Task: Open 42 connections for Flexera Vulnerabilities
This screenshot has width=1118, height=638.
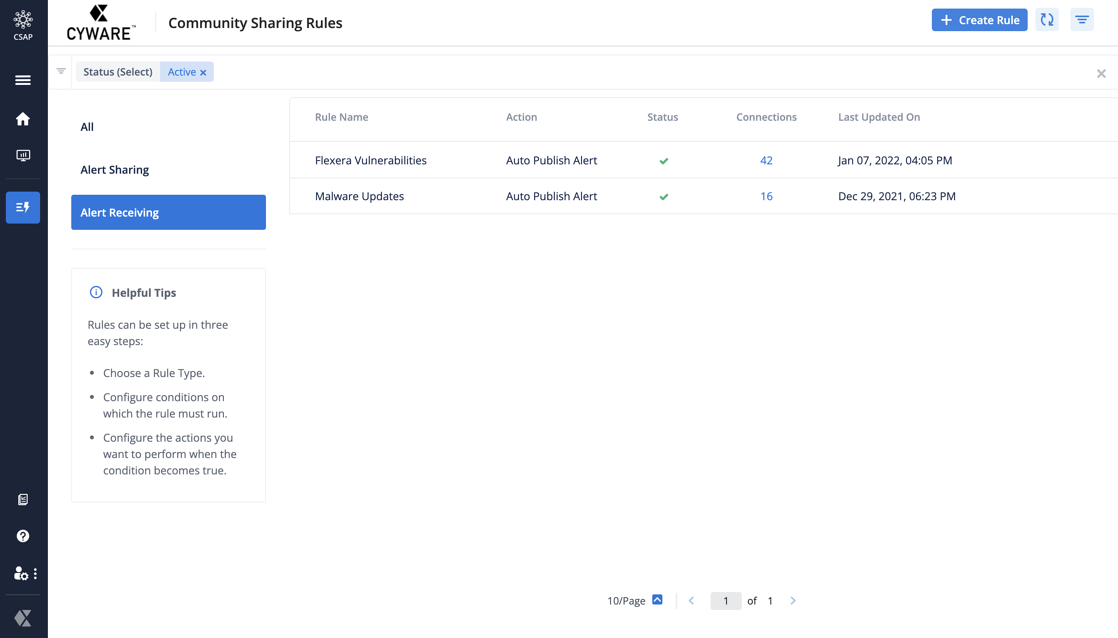Action: (x=766, y=160)
